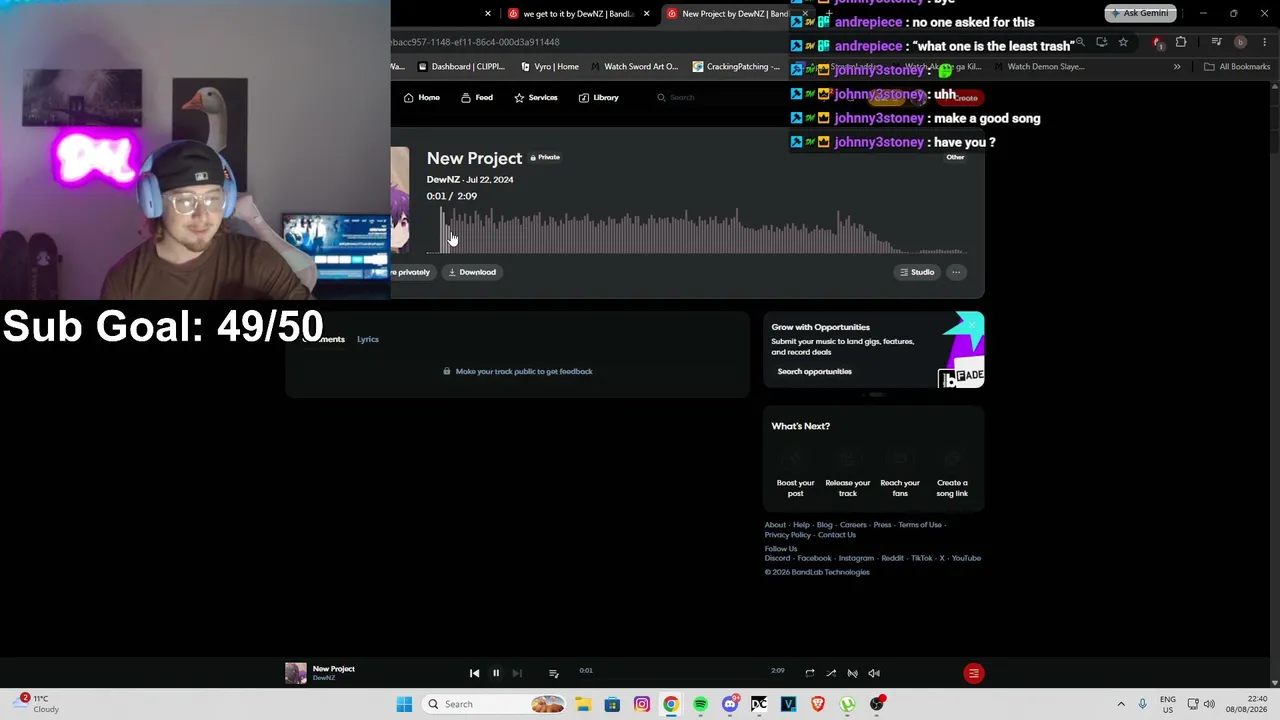The height and width of the screenshot is (720, 1280).
Task: Follow BandLab on Discord link
Action: (x=777, y=558)
